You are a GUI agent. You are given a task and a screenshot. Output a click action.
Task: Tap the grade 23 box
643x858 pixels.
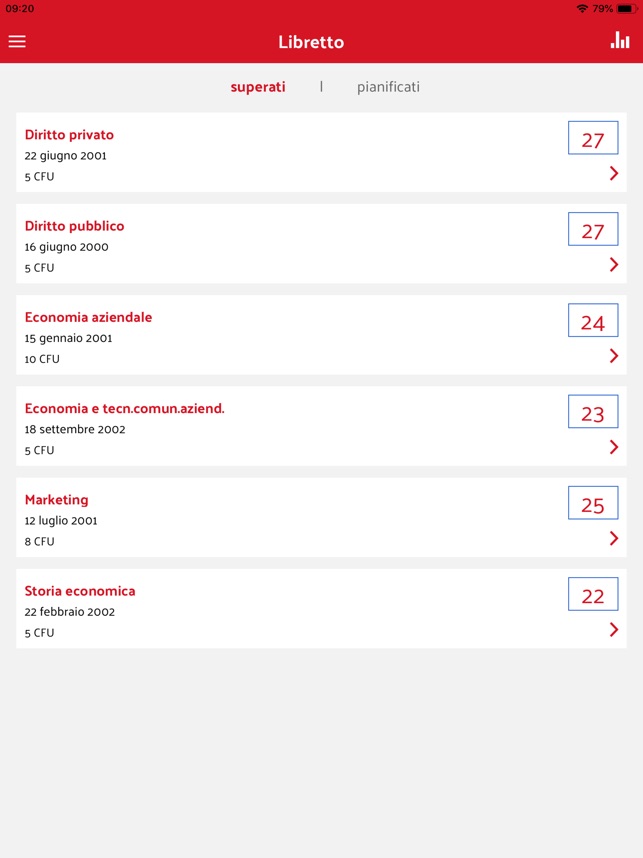pos(593,411)
